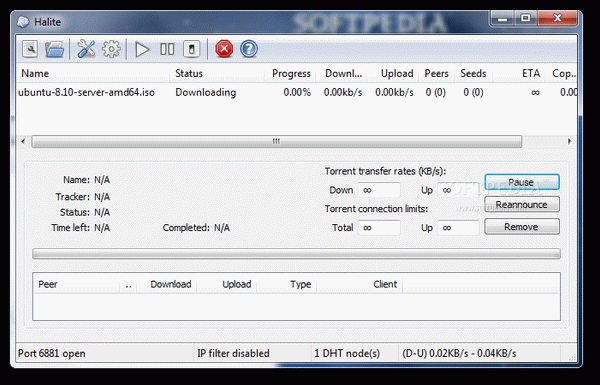The height and width of the screenshot is (385, 600).
Task: Open help via the blue question mark icon
Action: click(249, 49)
